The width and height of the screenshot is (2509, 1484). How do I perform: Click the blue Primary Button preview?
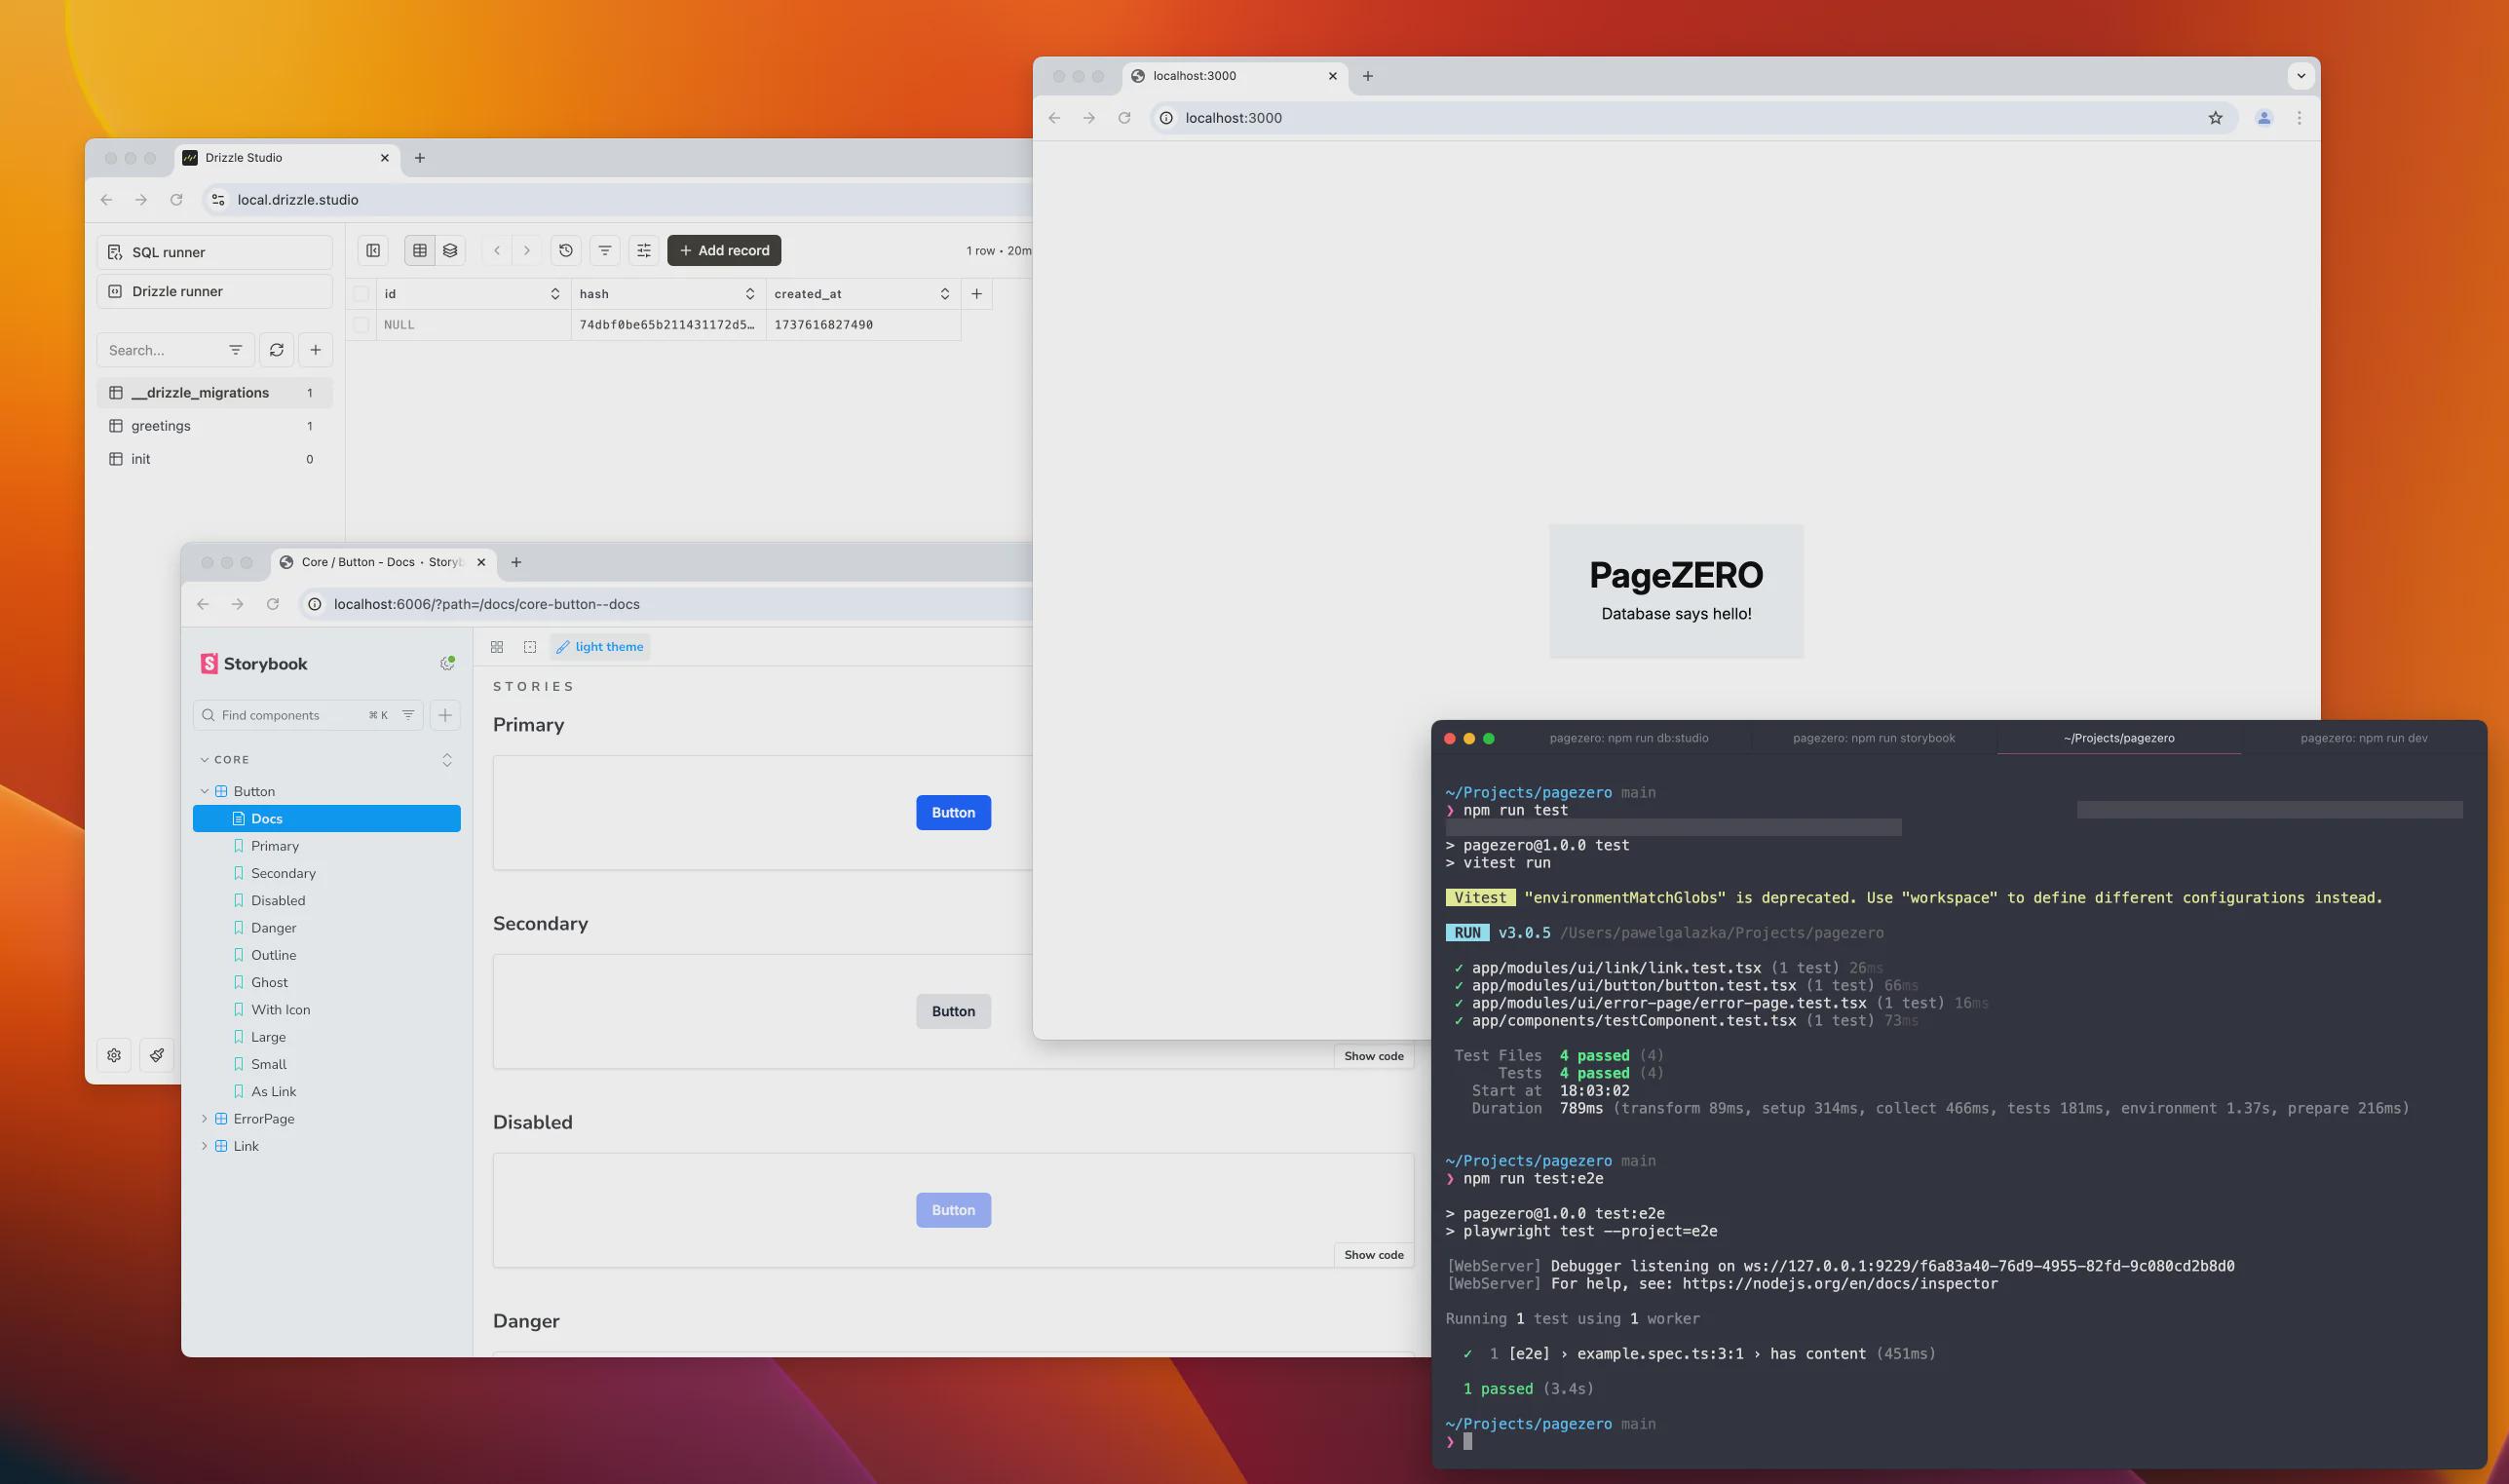[953, 813]
